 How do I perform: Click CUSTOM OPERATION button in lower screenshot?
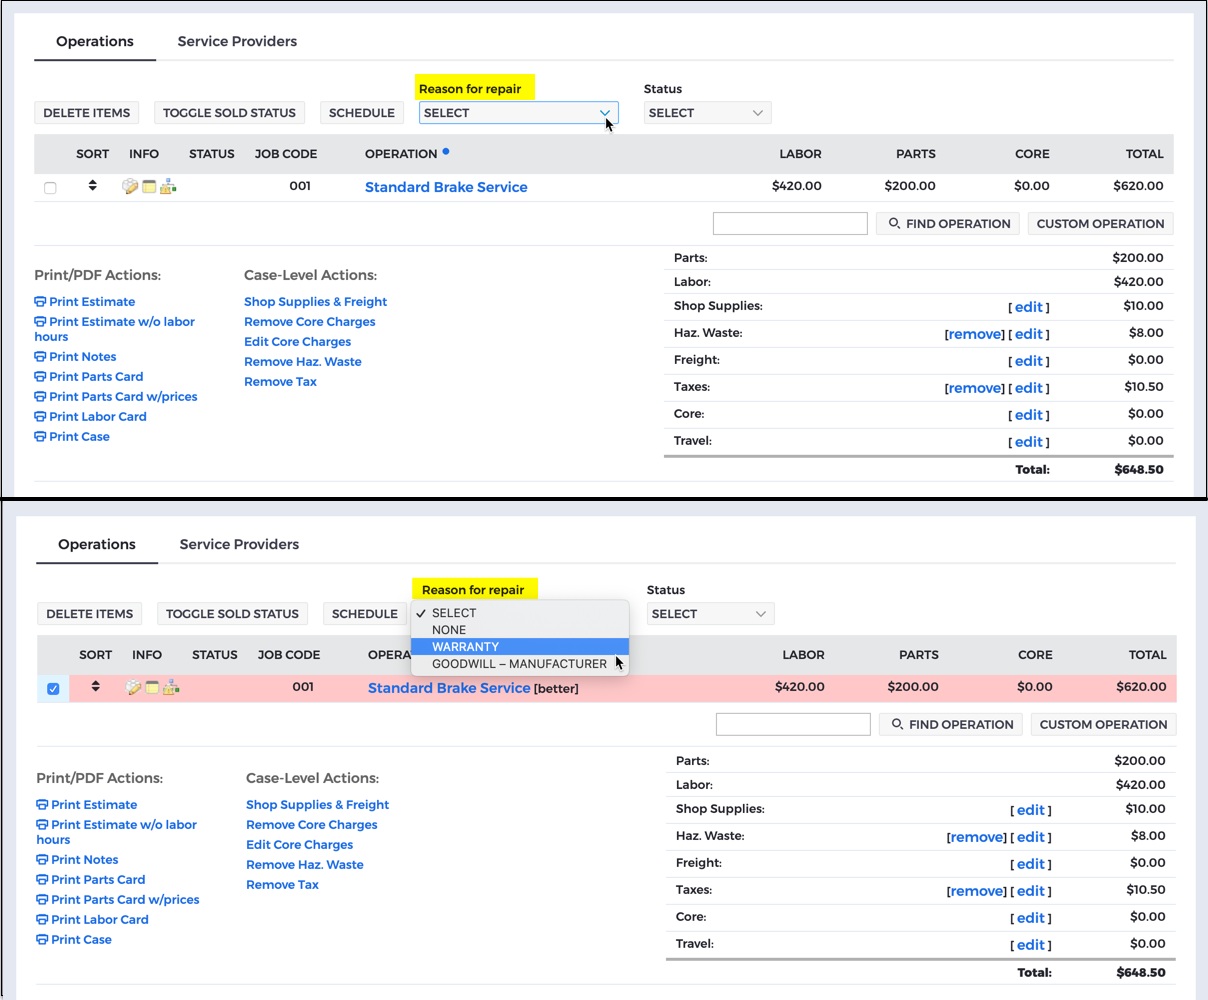[x=1103, y=725]
